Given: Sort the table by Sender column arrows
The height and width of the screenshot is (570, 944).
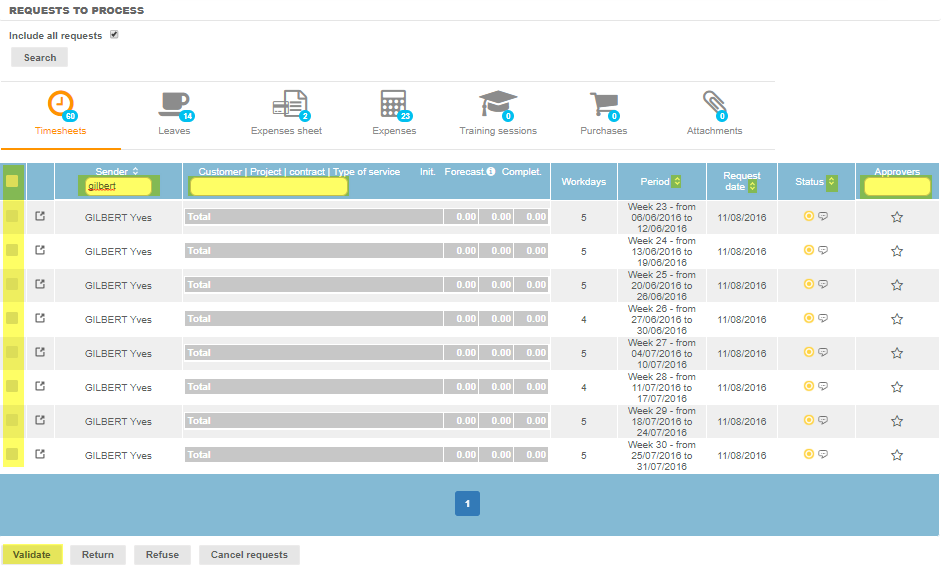Looking at the screenshot, I should (x=135, y=171).
